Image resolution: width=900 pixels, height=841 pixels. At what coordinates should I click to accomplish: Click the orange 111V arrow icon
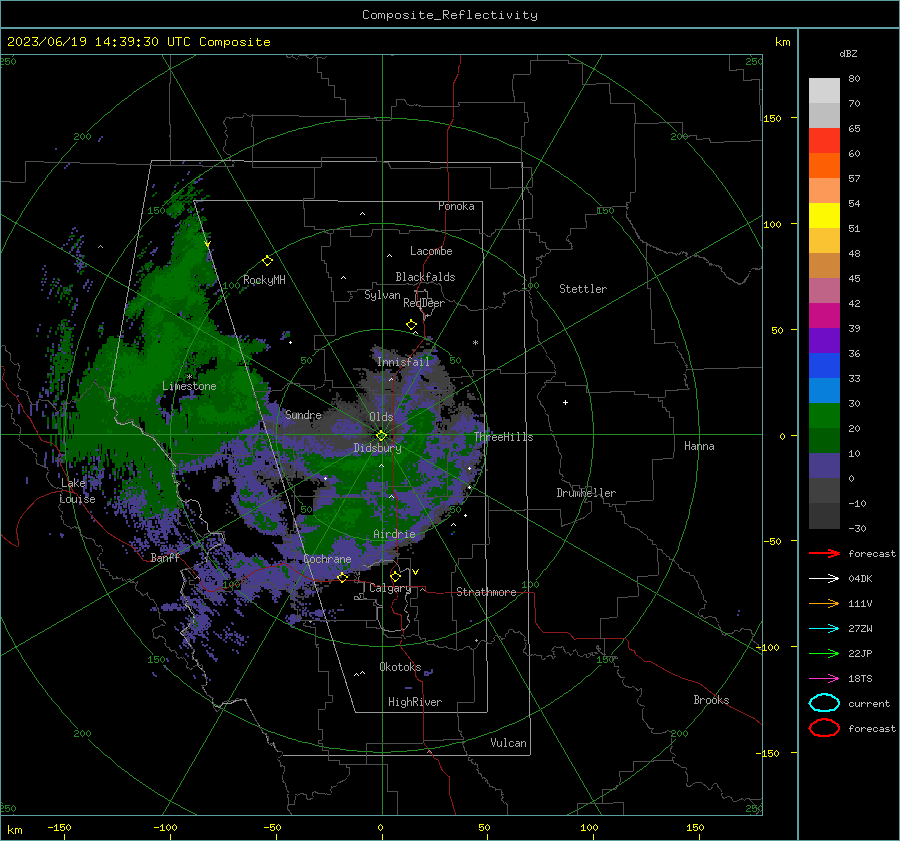(x=824, y=603)
